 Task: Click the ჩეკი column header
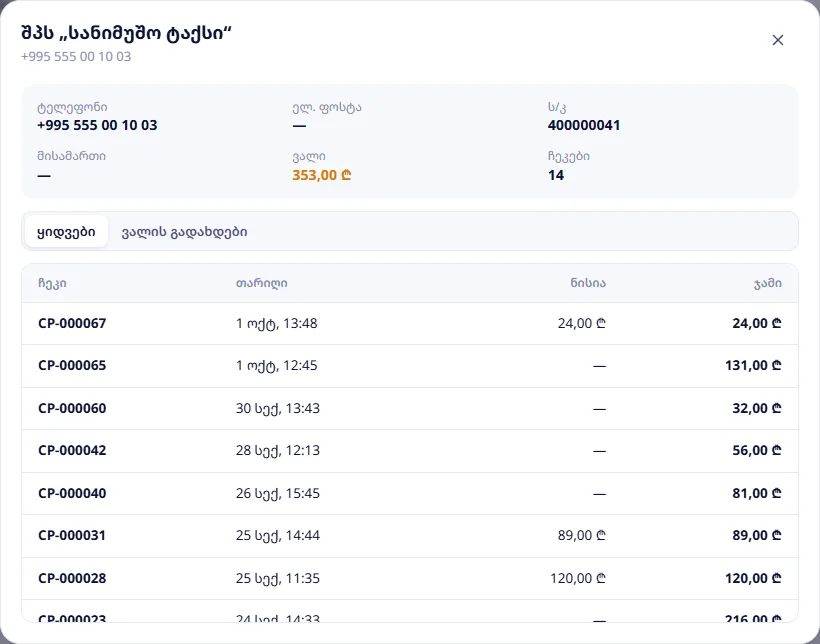[52, 283]
